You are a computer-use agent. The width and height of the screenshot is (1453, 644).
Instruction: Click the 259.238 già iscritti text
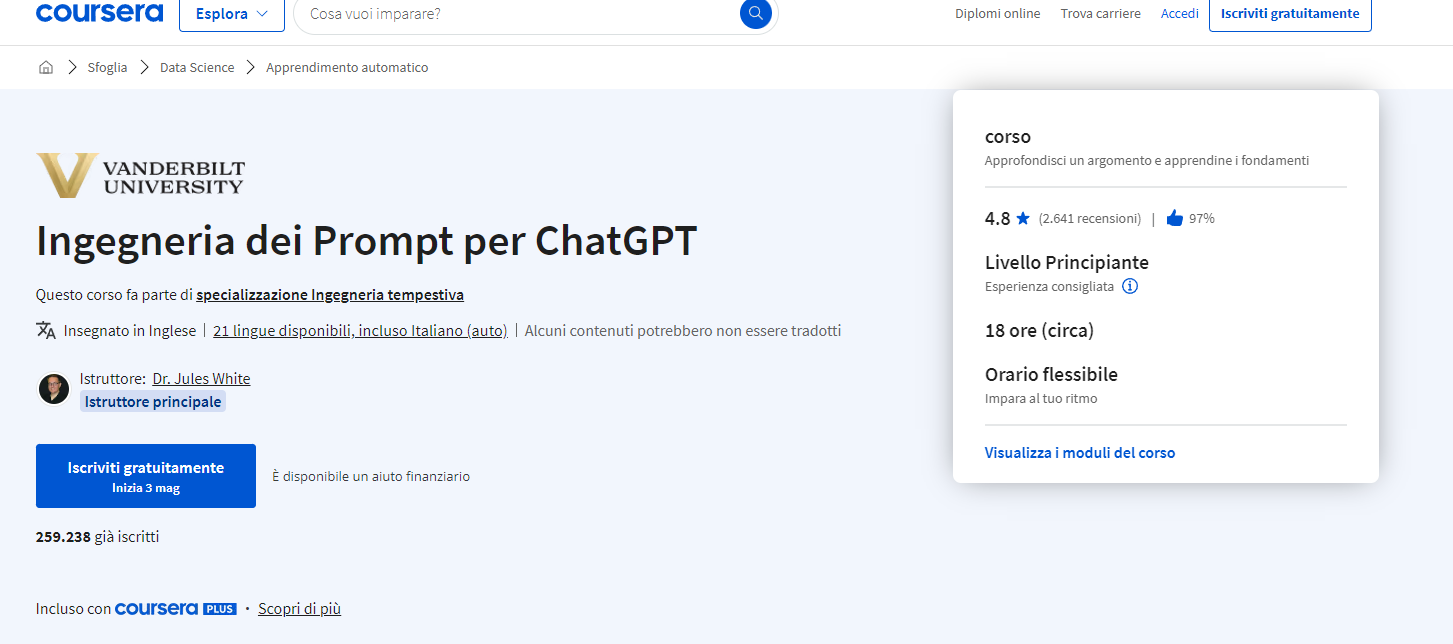point(97,537)
